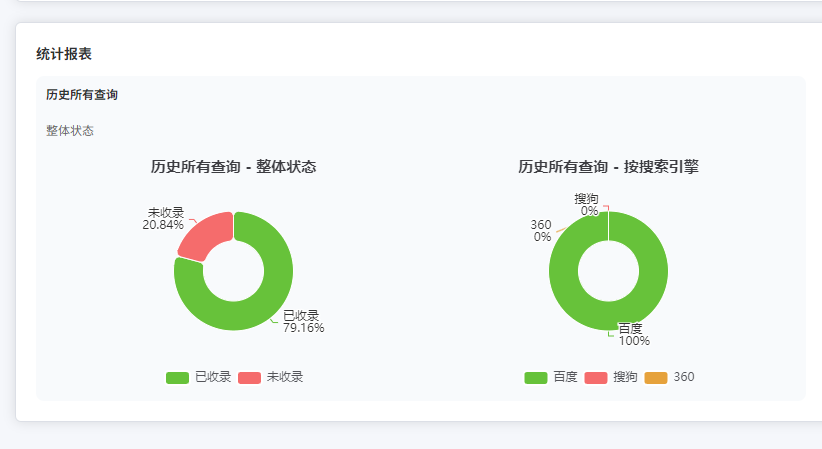The width and height of the screenshot is (822, 449).
Task: Select the green 百度 donut ring
Action: tap(650, 290)
